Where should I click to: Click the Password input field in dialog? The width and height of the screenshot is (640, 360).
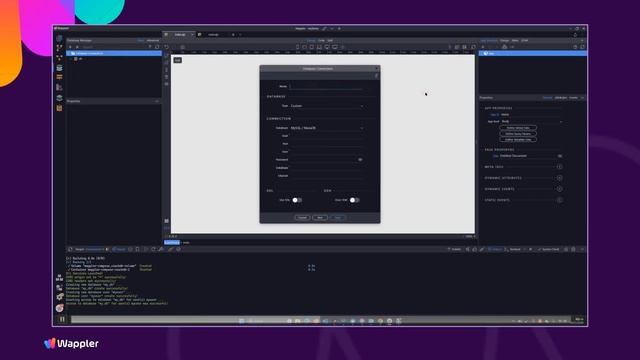click(323, 160)
